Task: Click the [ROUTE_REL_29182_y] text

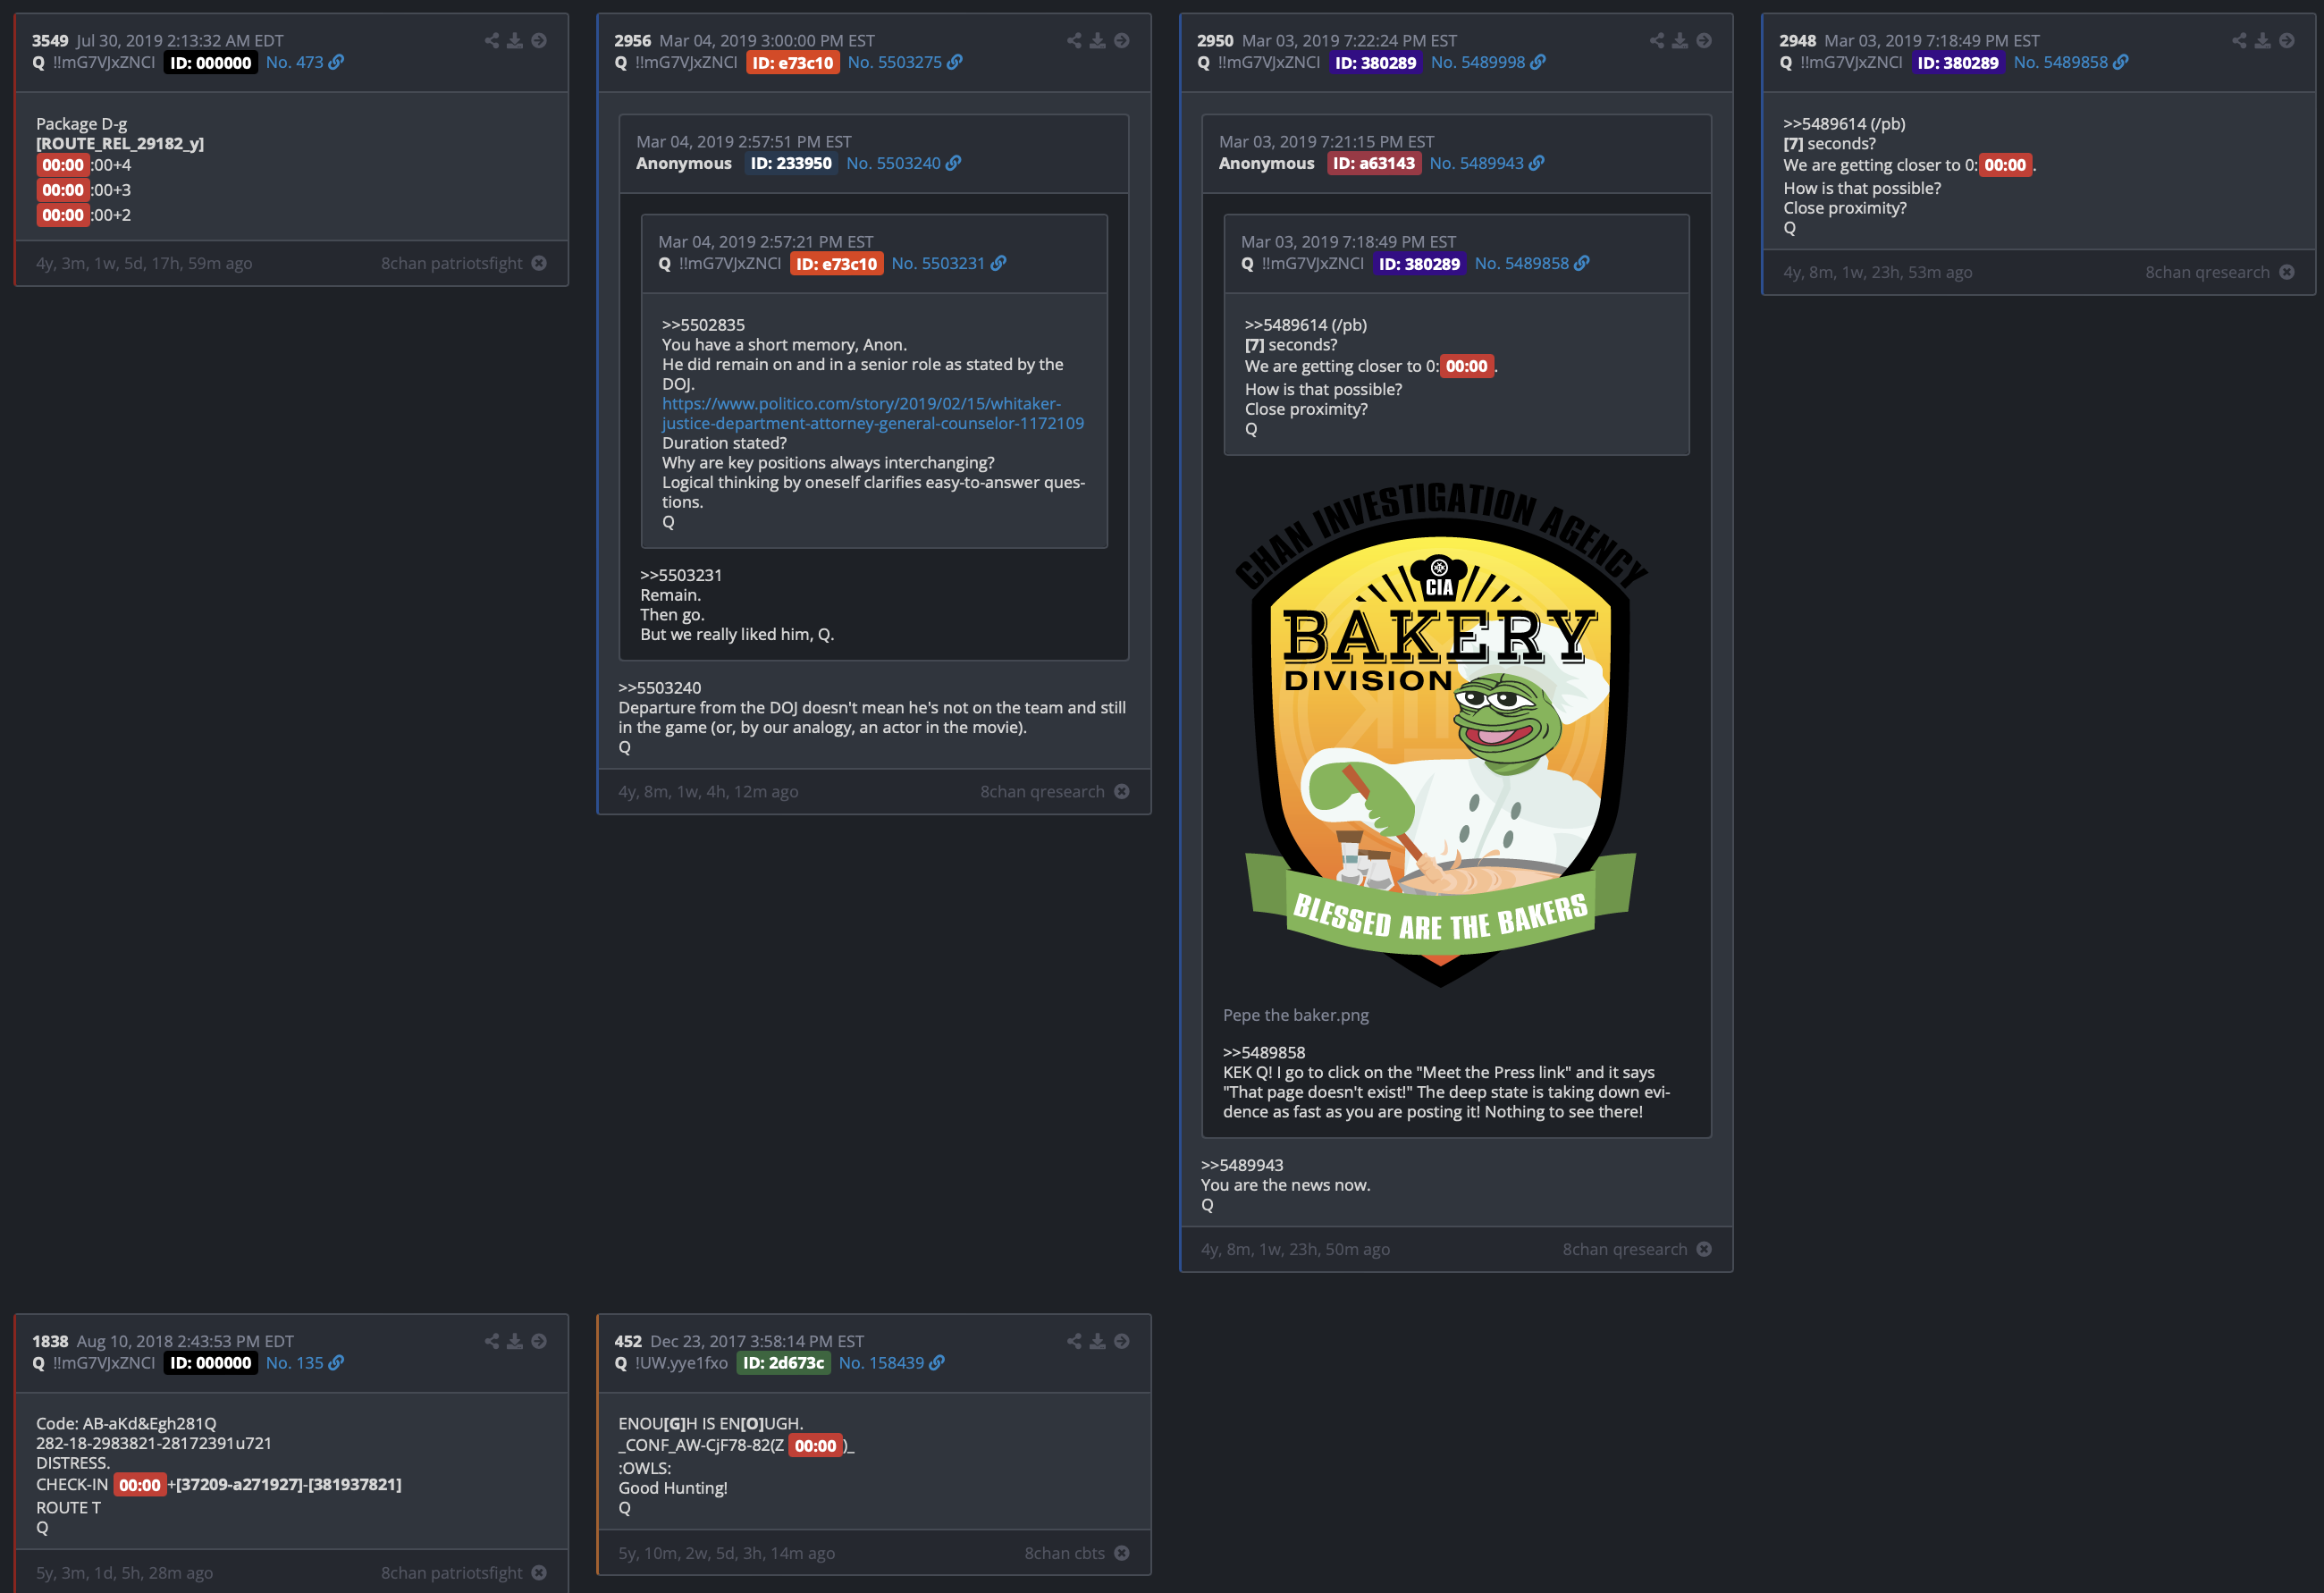Action: (x=120, y=143)
